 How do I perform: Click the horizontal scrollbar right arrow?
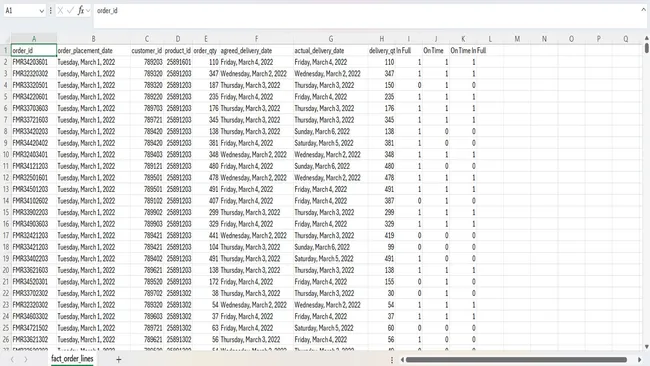(x=640, y=360)
